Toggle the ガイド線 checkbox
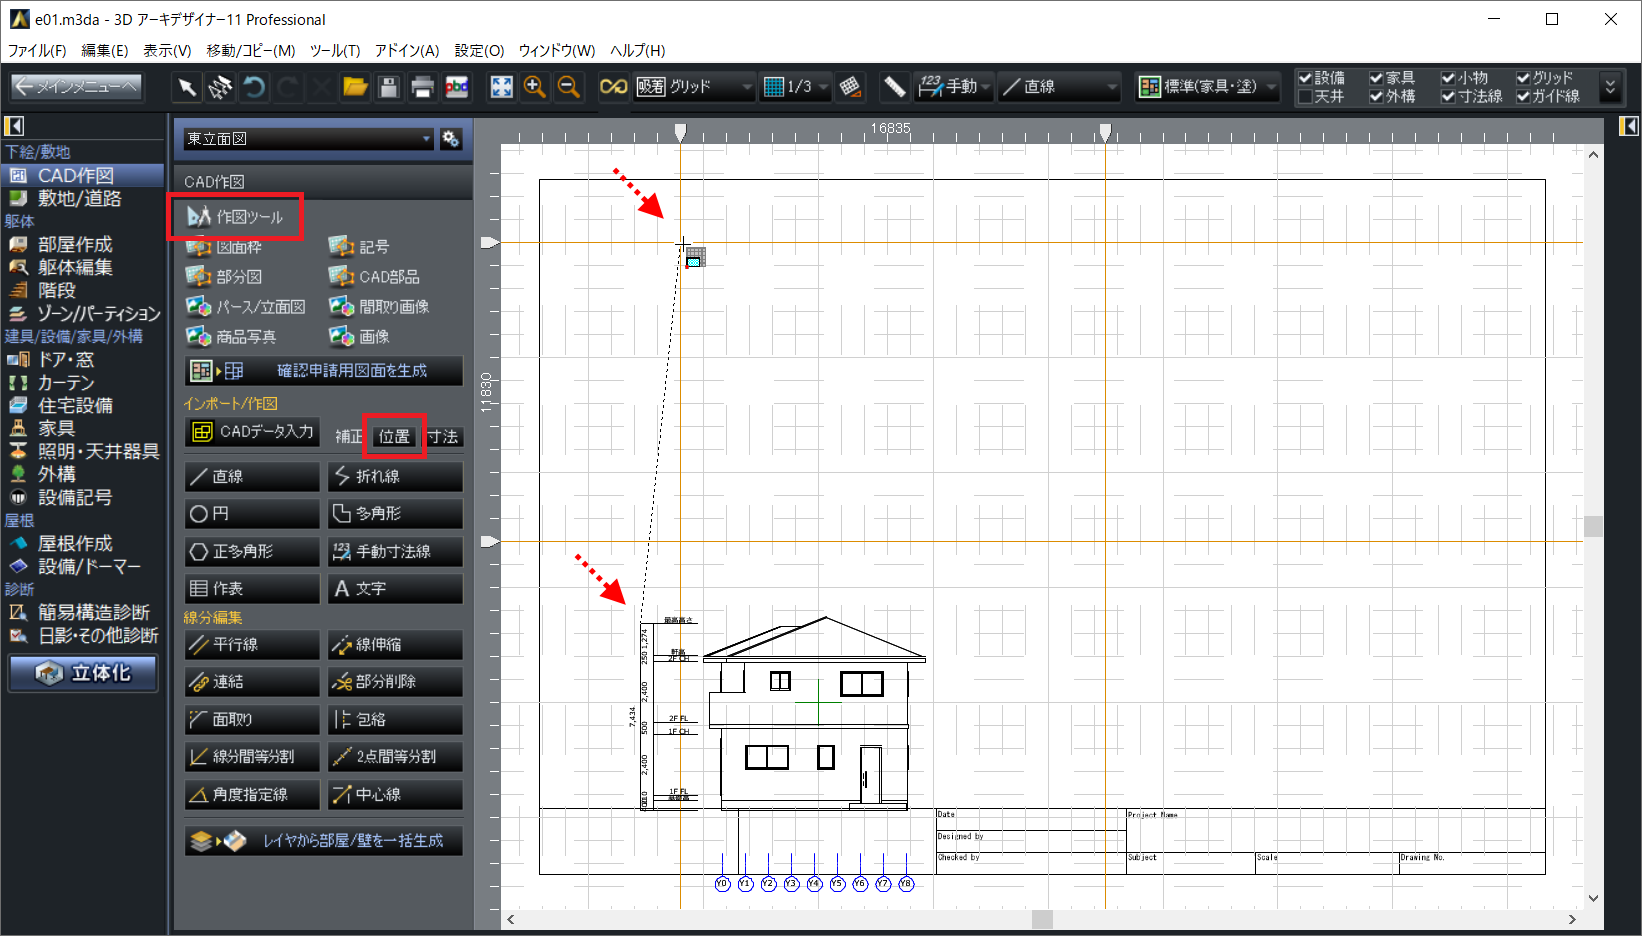 1523,97
